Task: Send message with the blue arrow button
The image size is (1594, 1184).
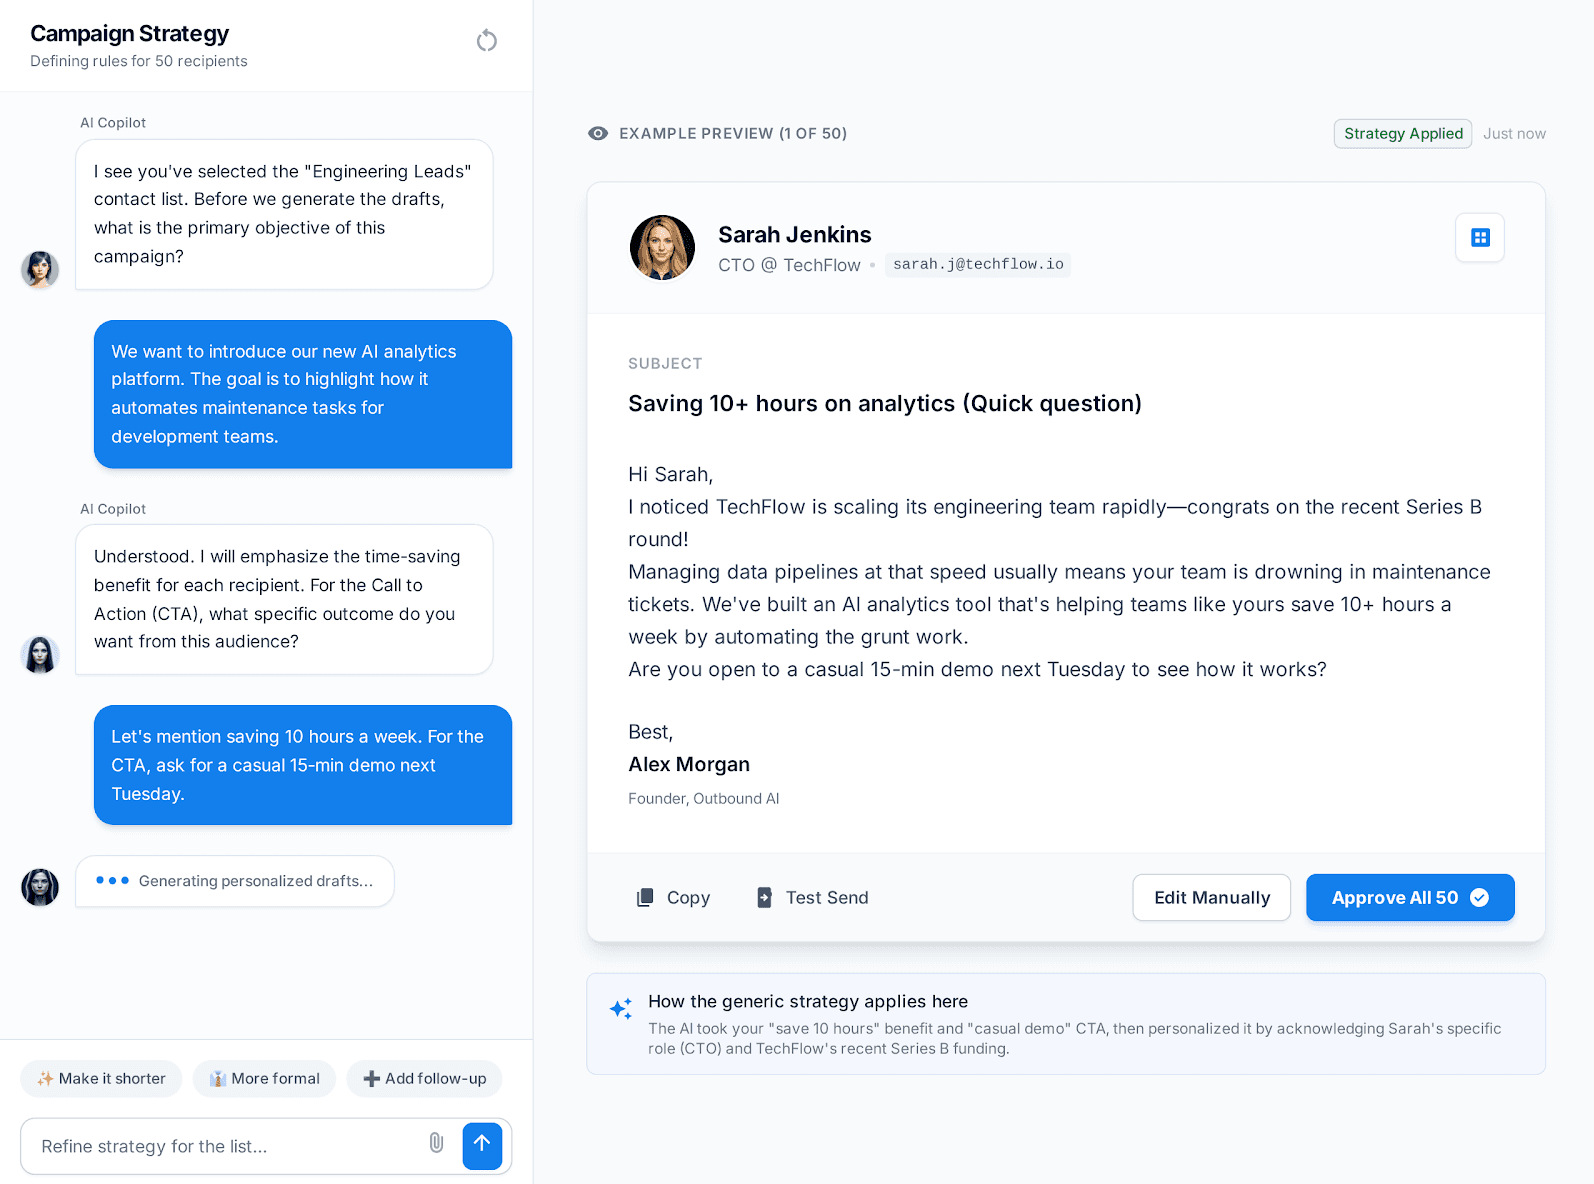Action: [x=482, y=1145]
